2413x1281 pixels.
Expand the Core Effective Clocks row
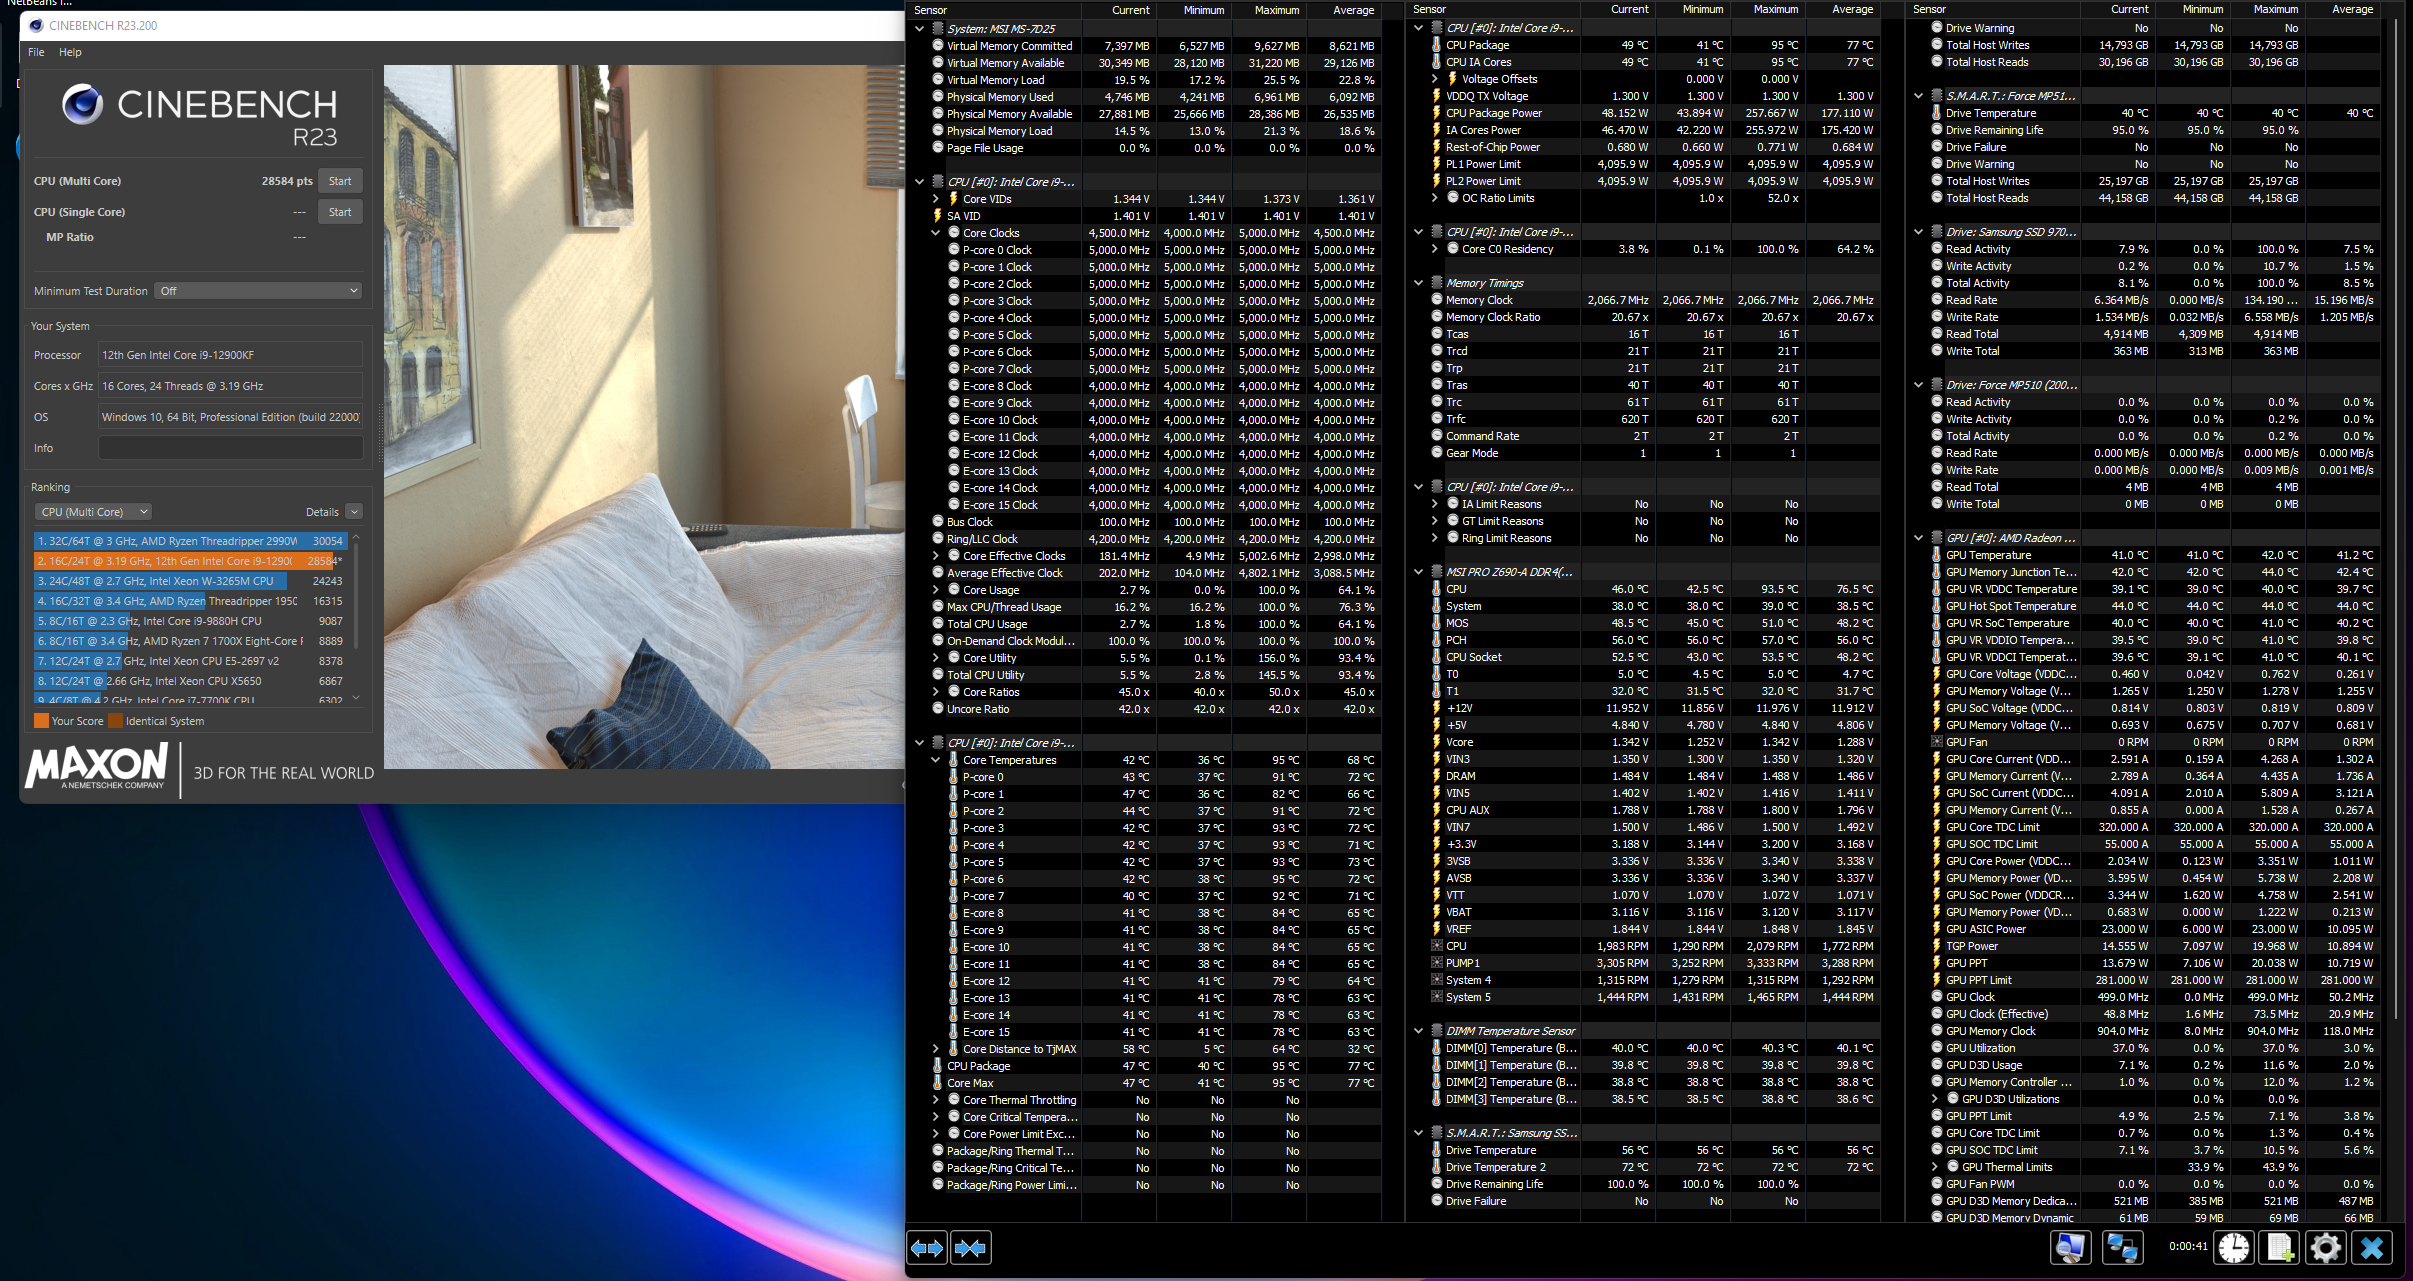936,556
